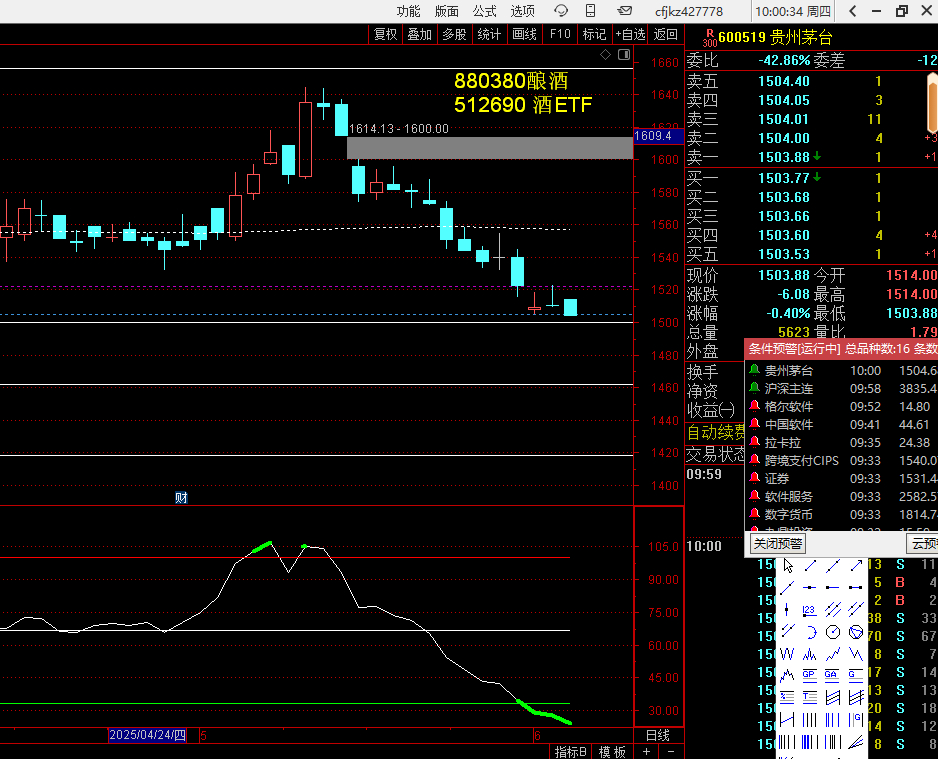This screenshot has height=759, width=938.
Task: Open the 功能 menu
Action: [408, 11]
